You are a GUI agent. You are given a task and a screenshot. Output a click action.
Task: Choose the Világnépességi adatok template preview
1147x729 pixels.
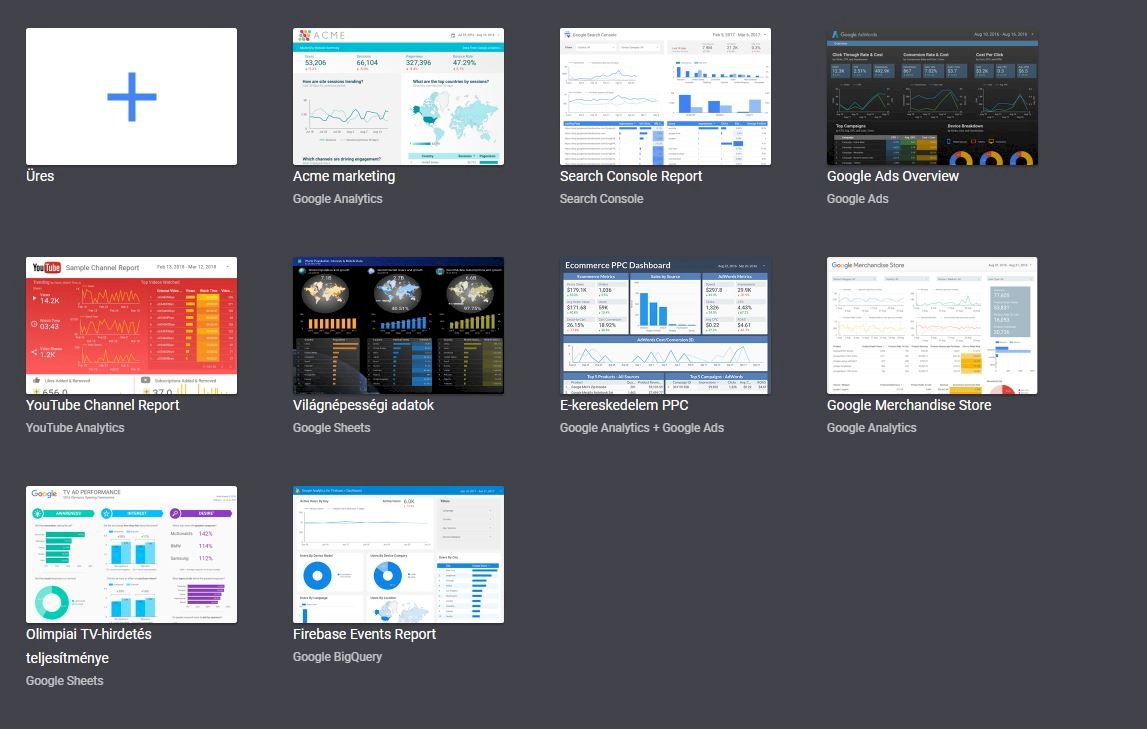398,326
